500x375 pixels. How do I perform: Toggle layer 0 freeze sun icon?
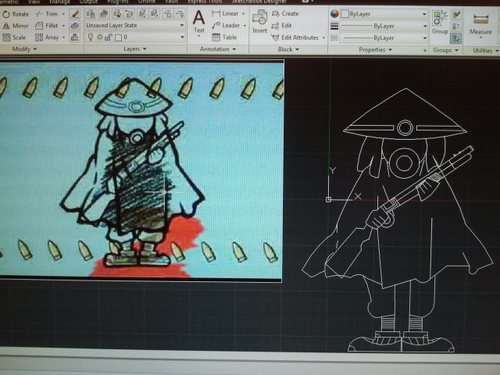click(99, 37)
